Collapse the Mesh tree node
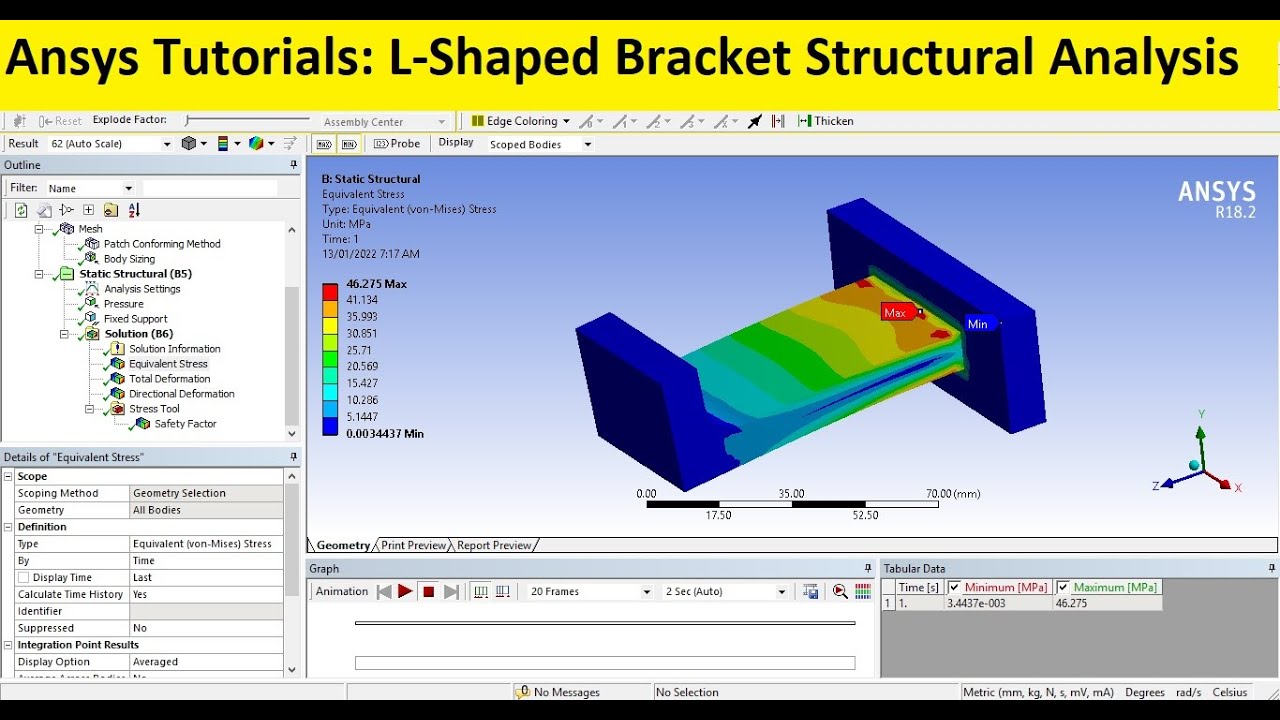Screen dimensions: 1280x720 click(x=39, y=229)
